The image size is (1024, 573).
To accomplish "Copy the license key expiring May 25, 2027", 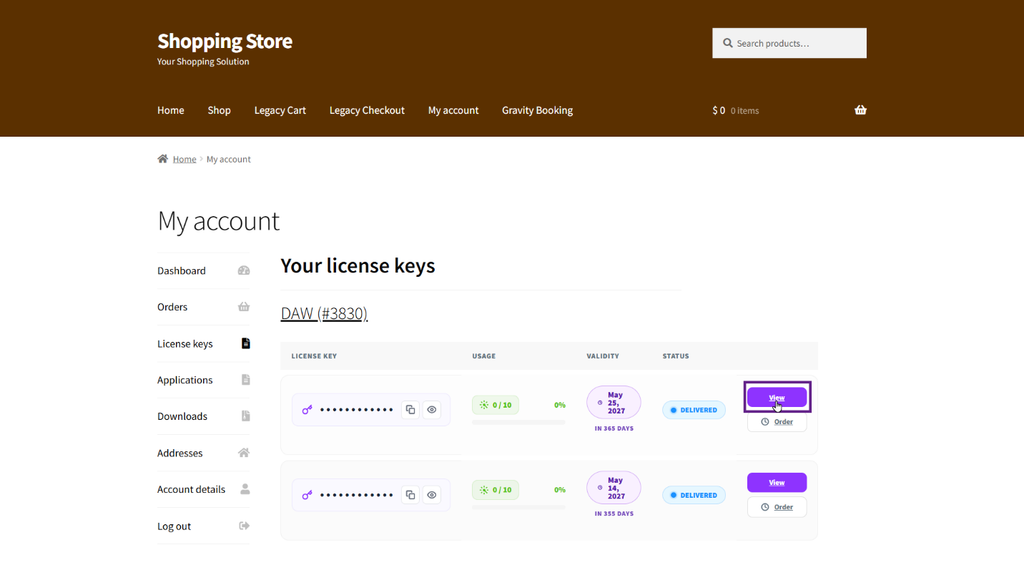I will [410, 410].
